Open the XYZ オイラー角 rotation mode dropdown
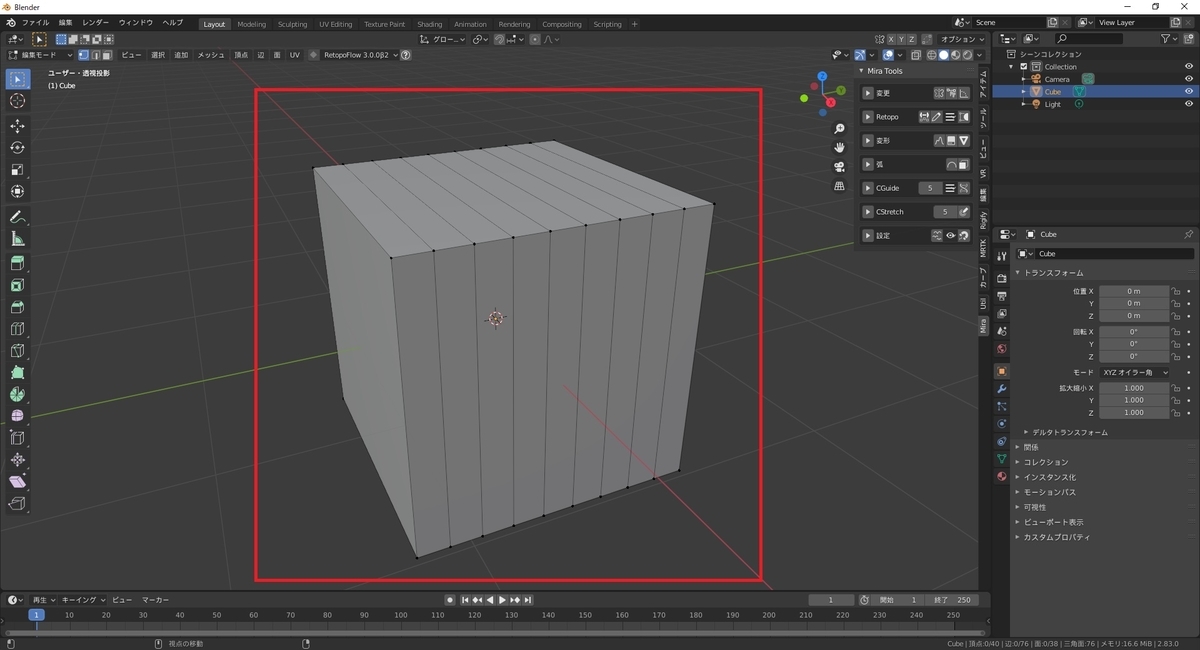 point(1134,372)
